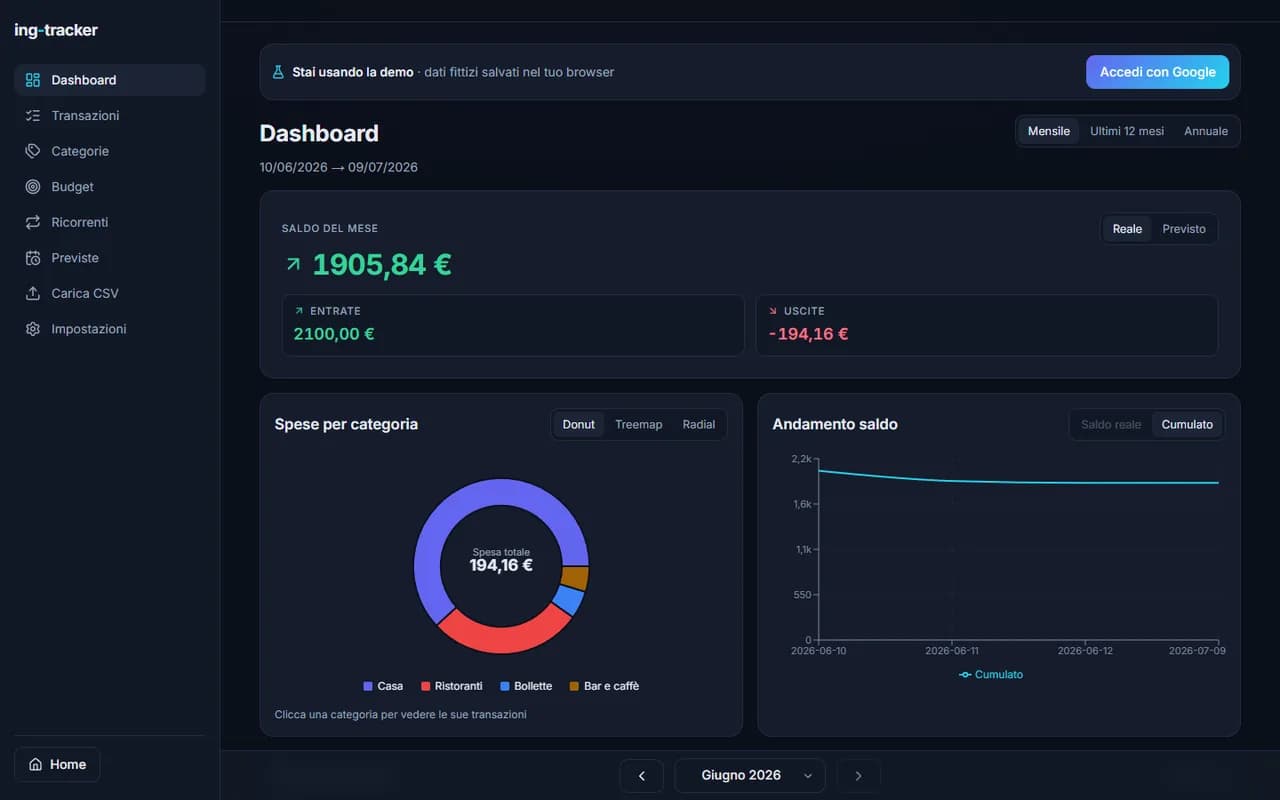This screenshot has height=800, width=1280.
Task: Click the Ristoranti red legend swatch
Action: tap(426, 686)
